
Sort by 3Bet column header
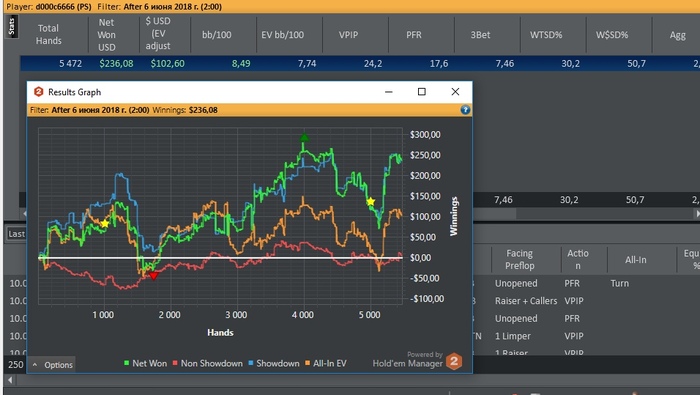[480, 35]
